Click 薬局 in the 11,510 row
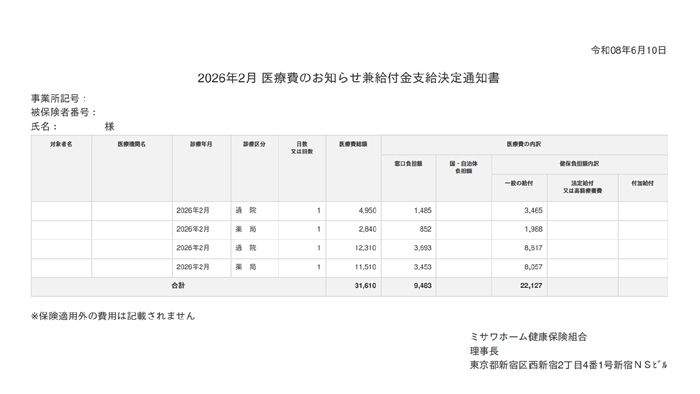 point(246,267)
